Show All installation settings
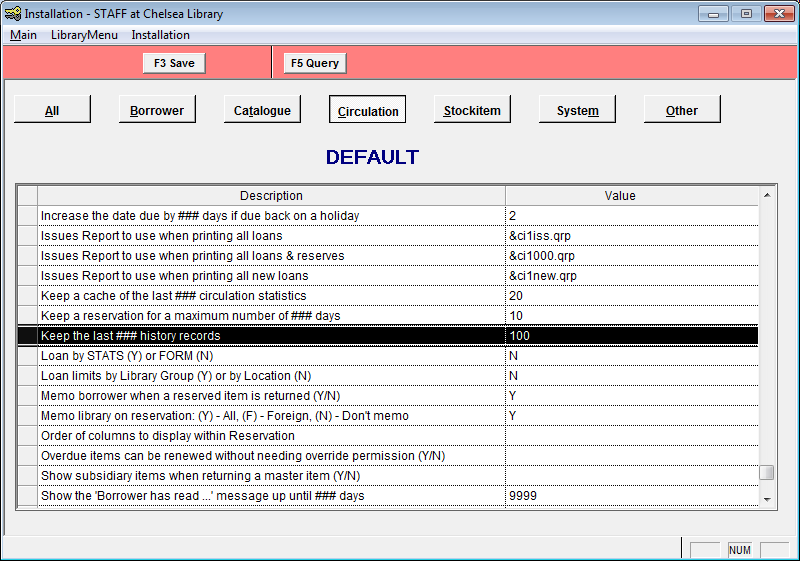The width and height of the screenshot is (800, 561). [x=52, y=109]
